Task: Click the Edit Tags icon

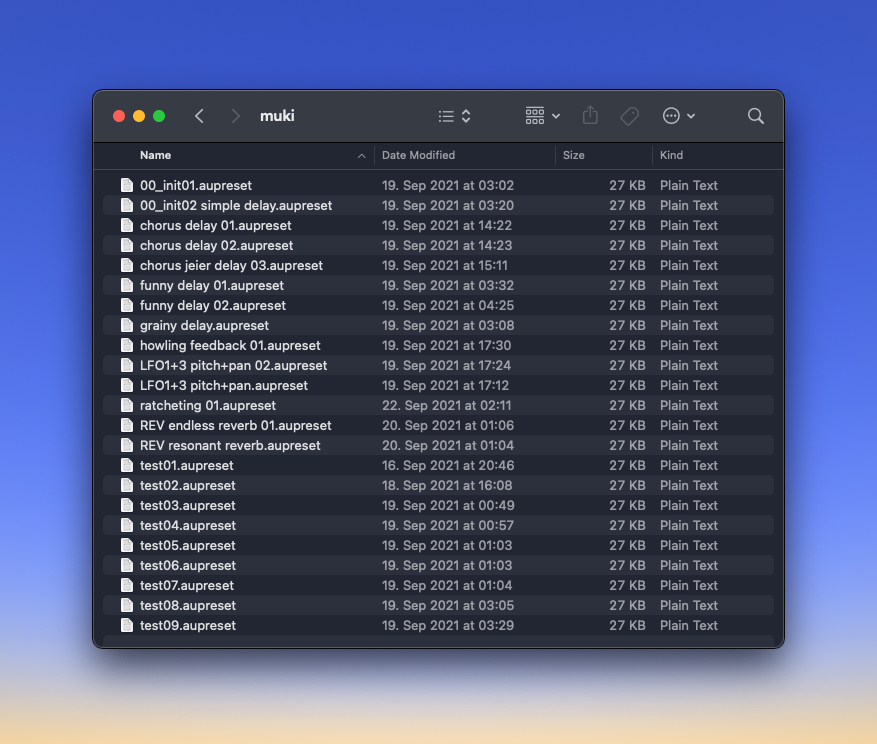Action: (629, 116)
